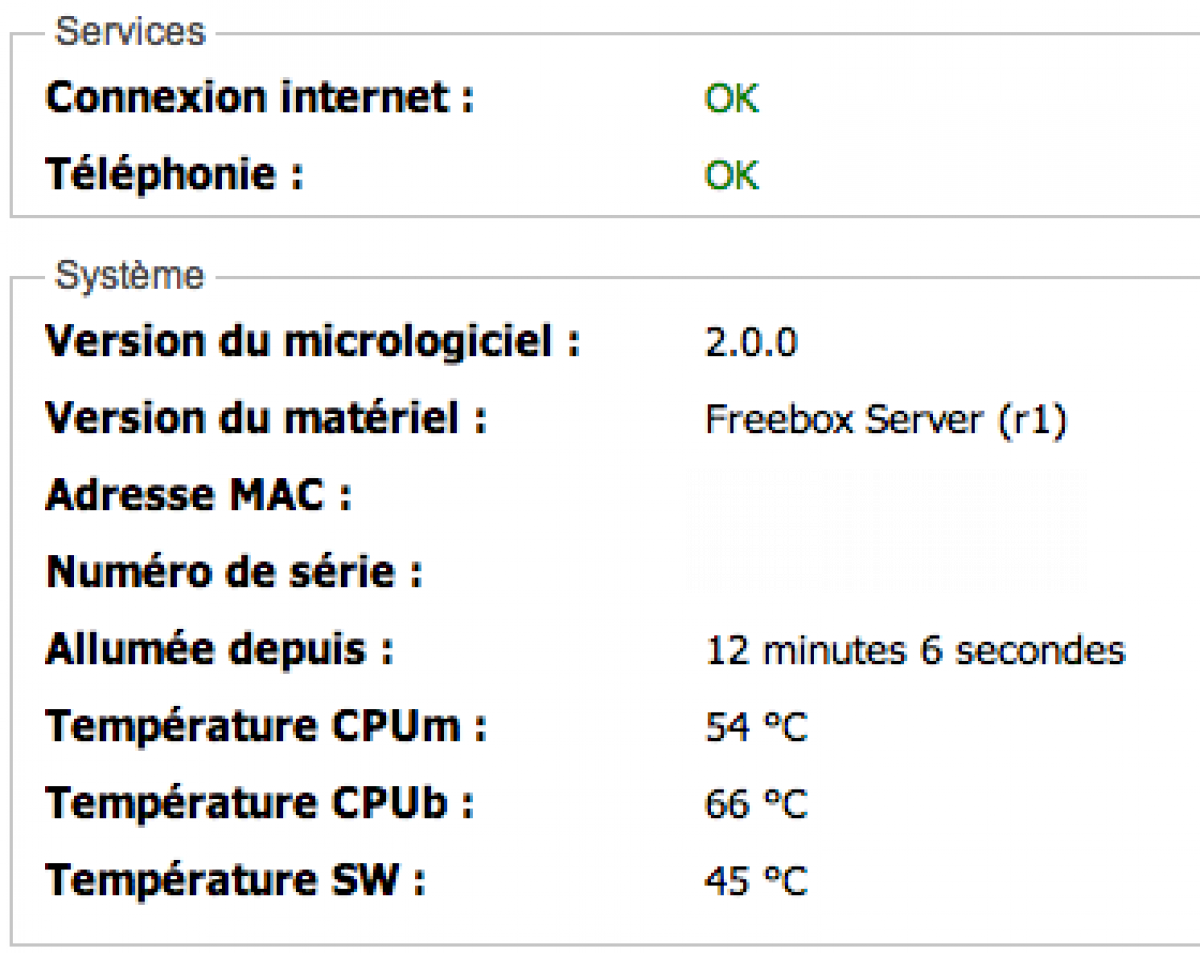The image size is (1200, 953).
Task: Click the Numéro de série label
Action: click(234, 573)
